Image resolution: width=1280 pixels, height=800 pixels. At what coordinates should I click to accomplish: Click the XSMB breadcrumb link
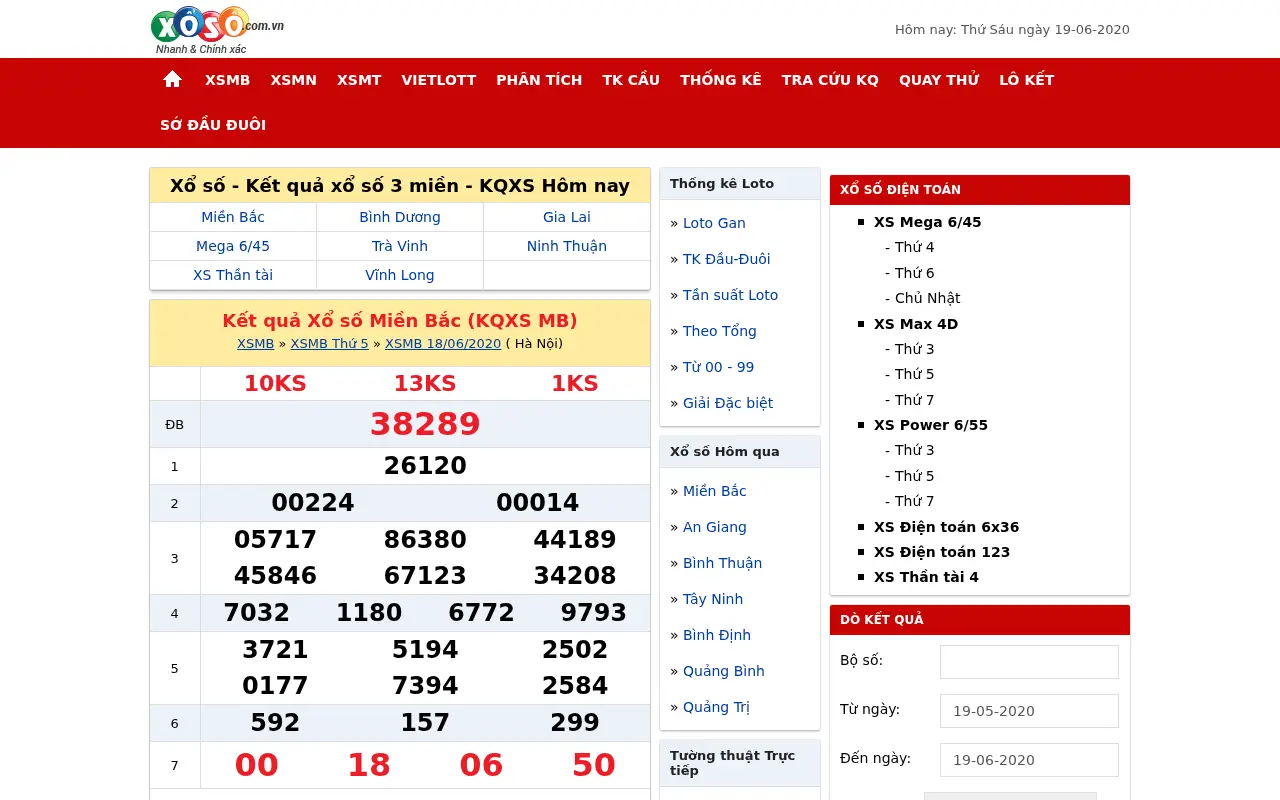click(256, 344)
